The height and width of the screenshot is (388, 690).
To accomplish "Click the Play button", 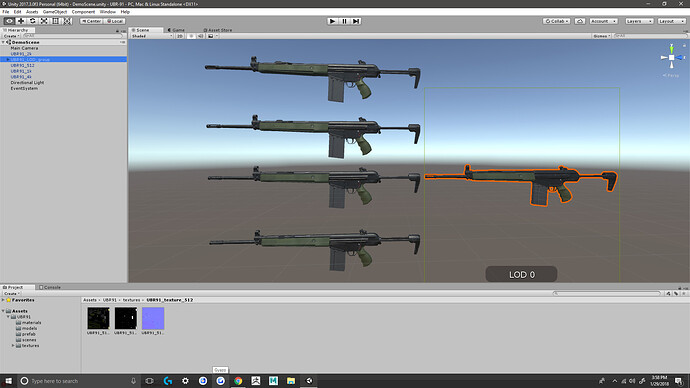I will pos(333,21).
